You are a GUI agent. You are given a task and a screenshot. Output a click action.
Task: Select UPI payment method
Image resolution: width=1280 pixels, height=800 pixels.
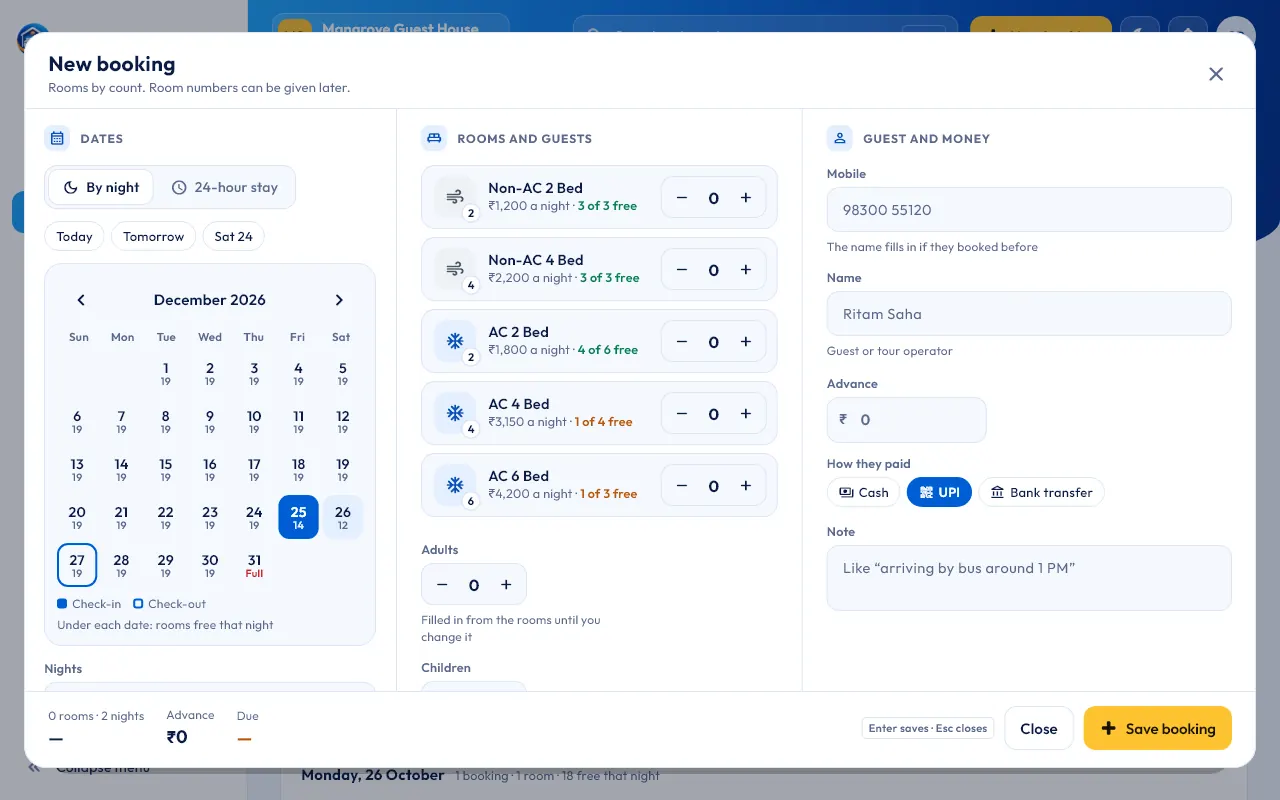pos(939,492)
